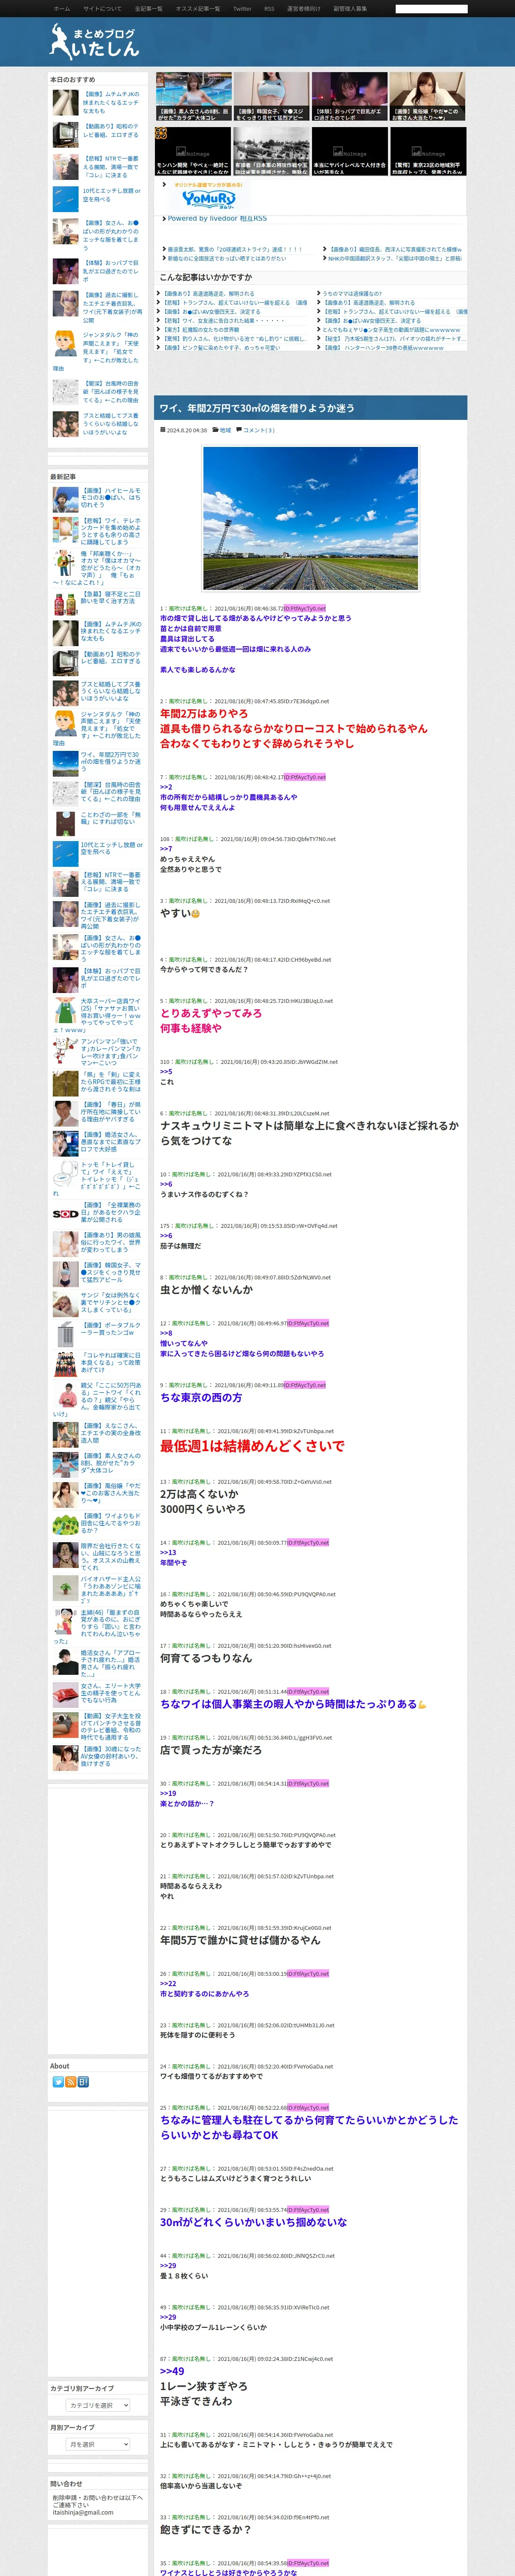The height and width of the screenshot is (2576, 515).
Task: Open the Twitter icon under About
Action: (x=58, y=2081)
